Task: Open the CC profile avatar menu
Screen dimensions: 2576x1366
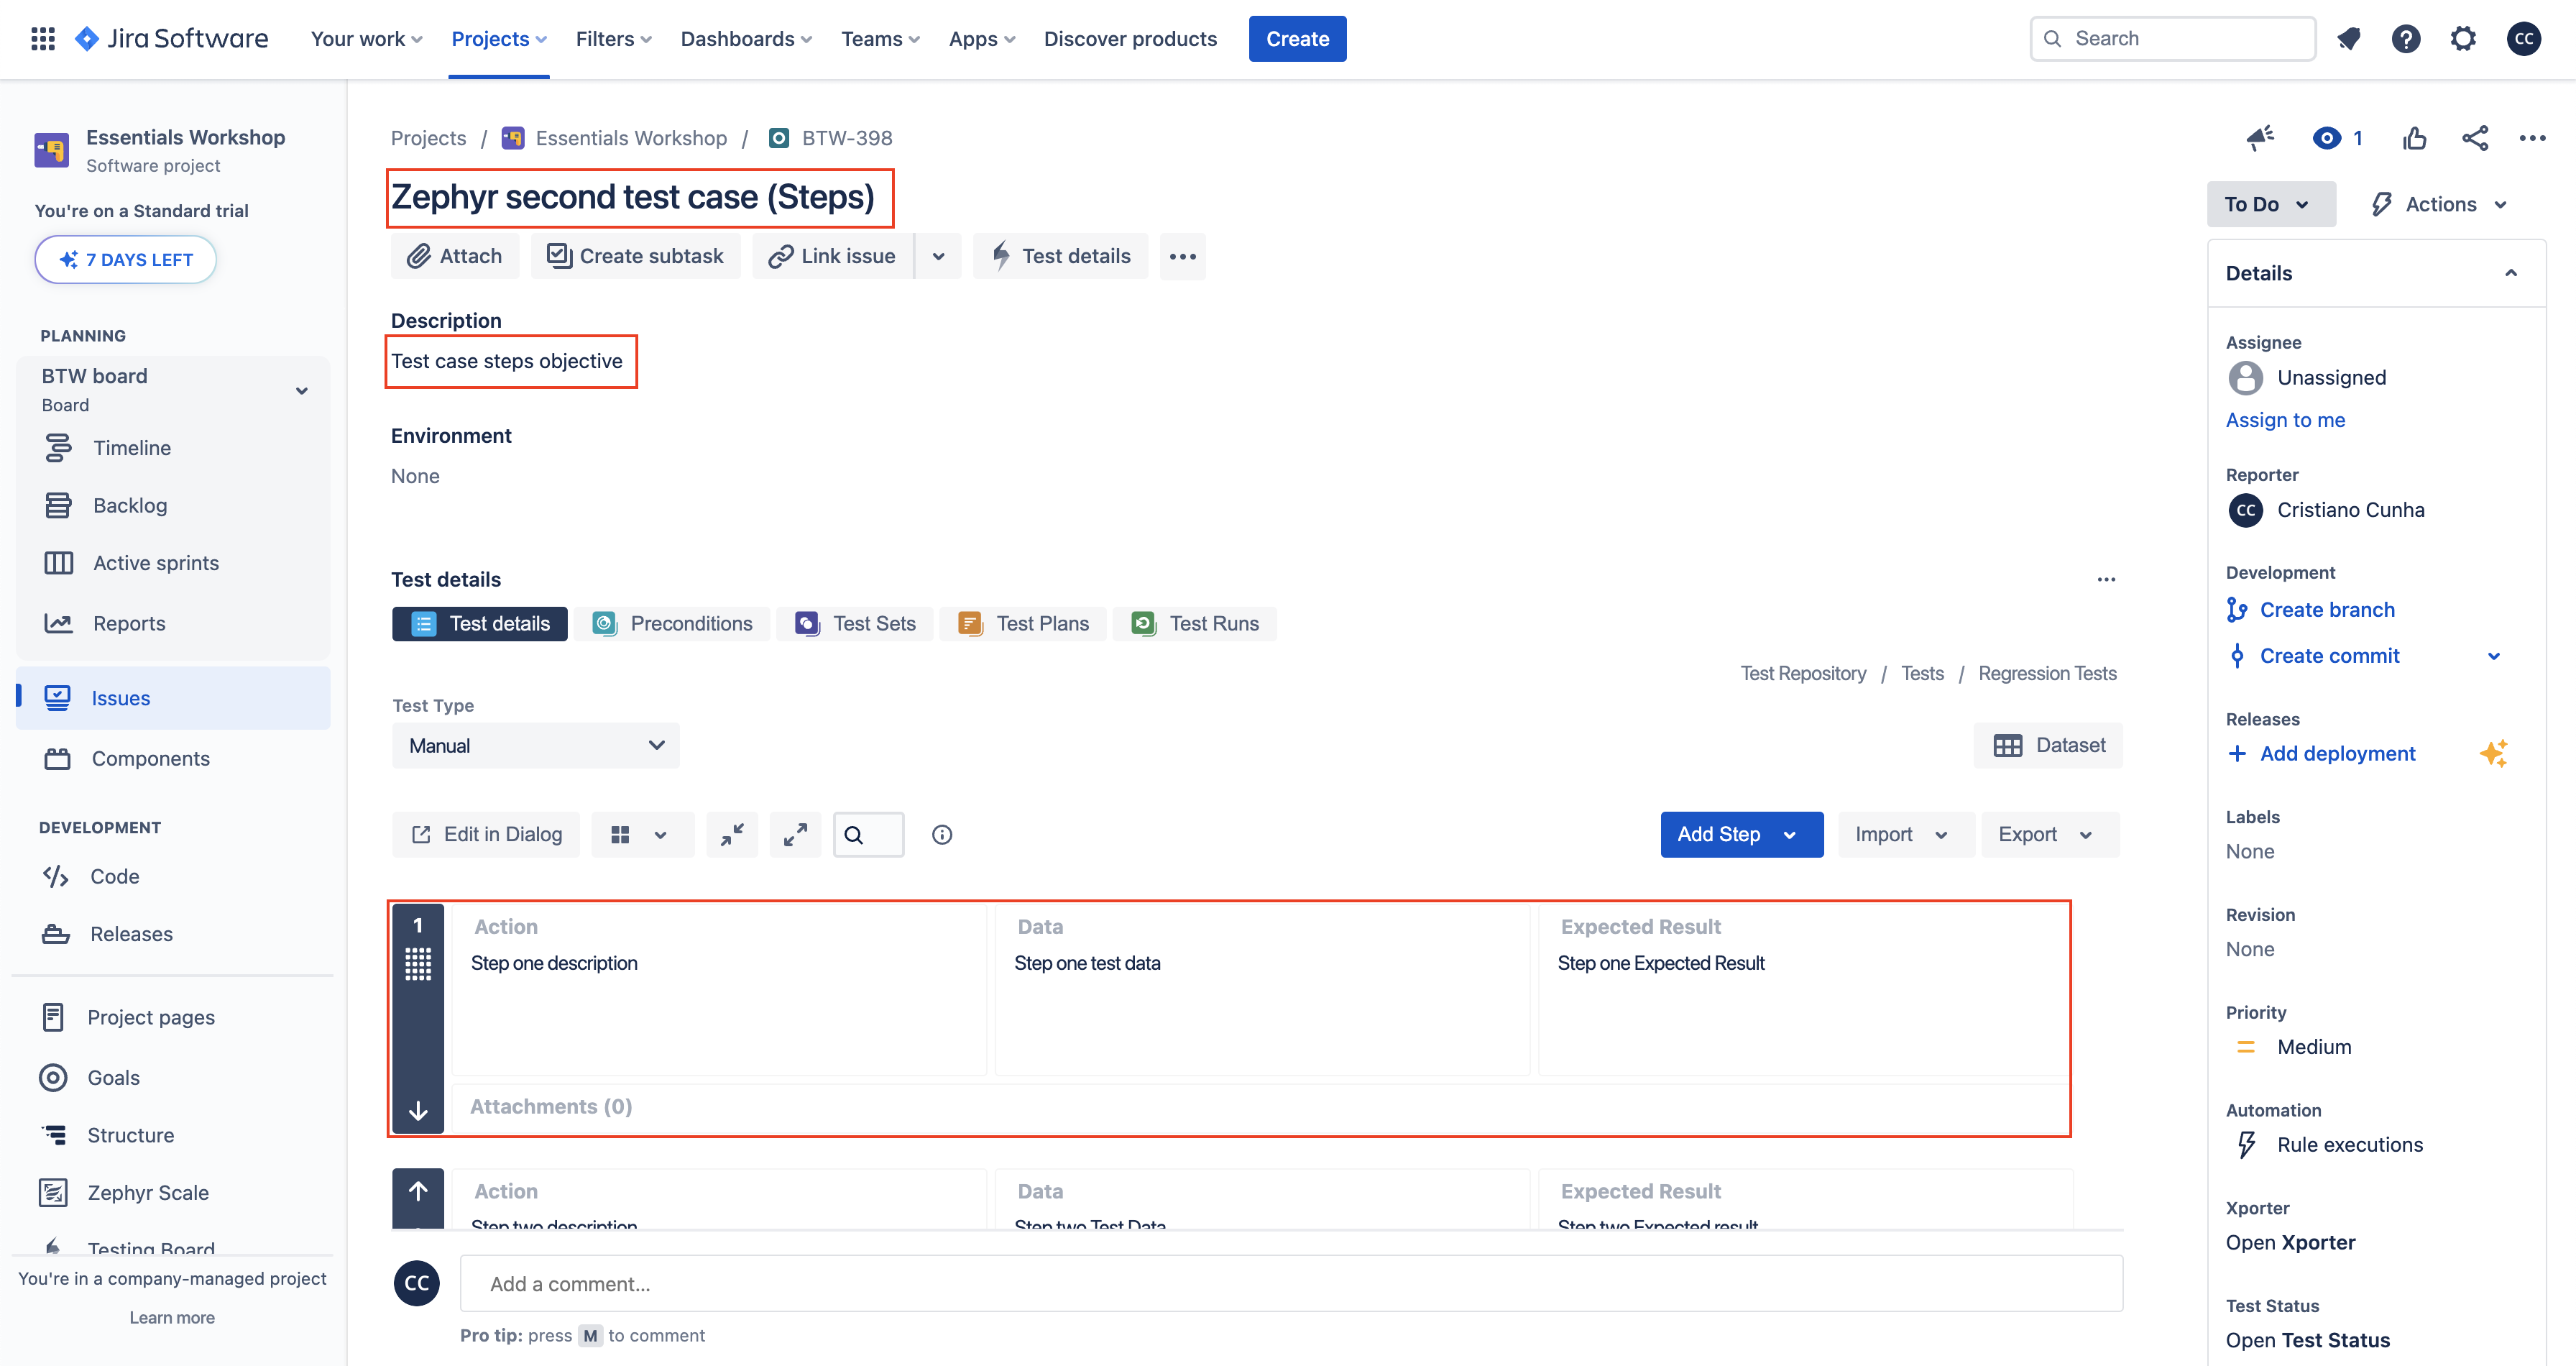Action: (x=2523, y=39)
